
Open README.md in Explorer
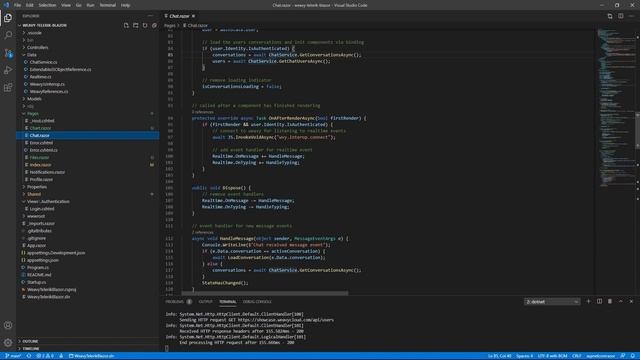tap(39, 275)
